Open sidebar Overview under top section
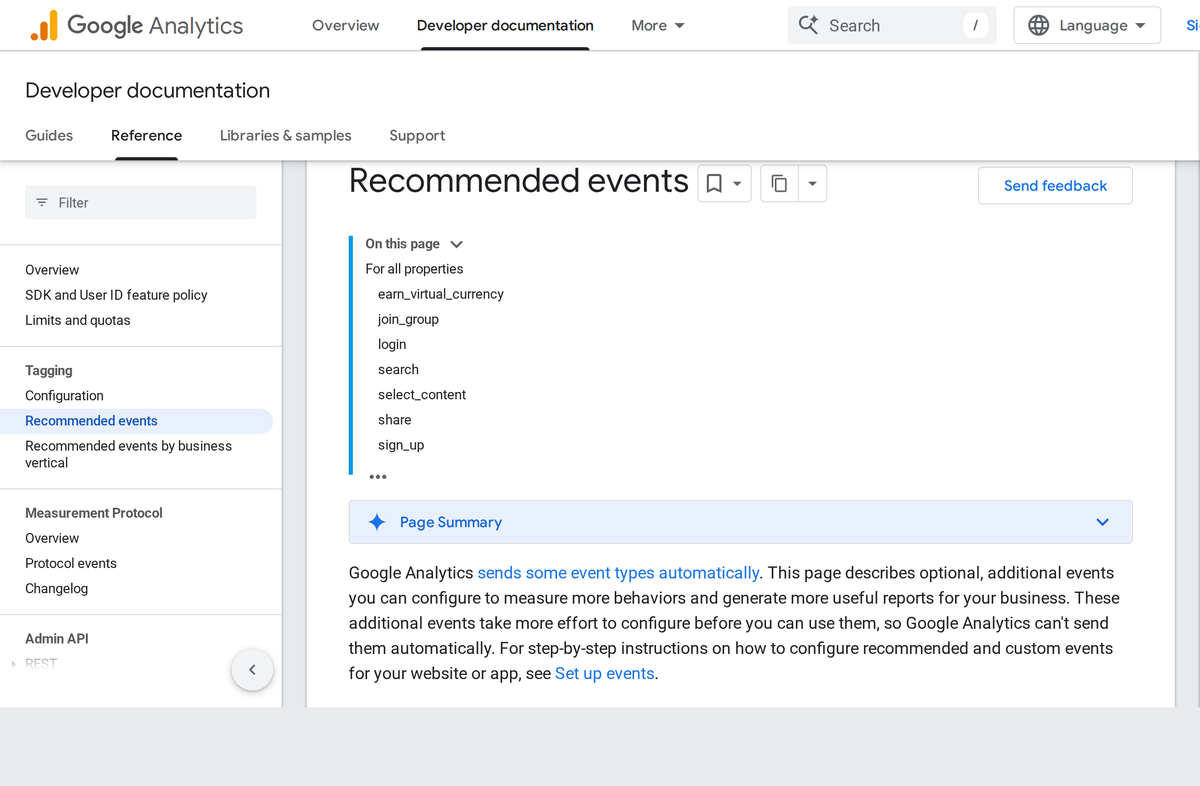This screenshot has width=1200, height=786. [x=52, y=270]
